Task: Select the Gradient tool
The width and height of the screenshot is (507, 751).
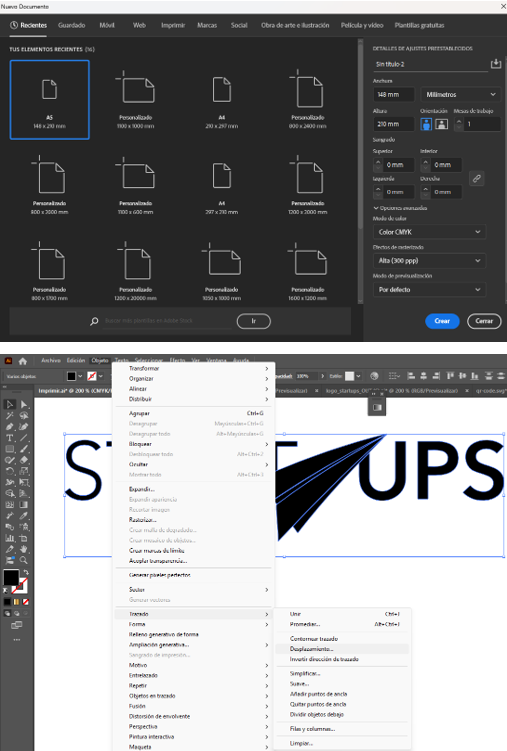Action: tap(24, 504)
